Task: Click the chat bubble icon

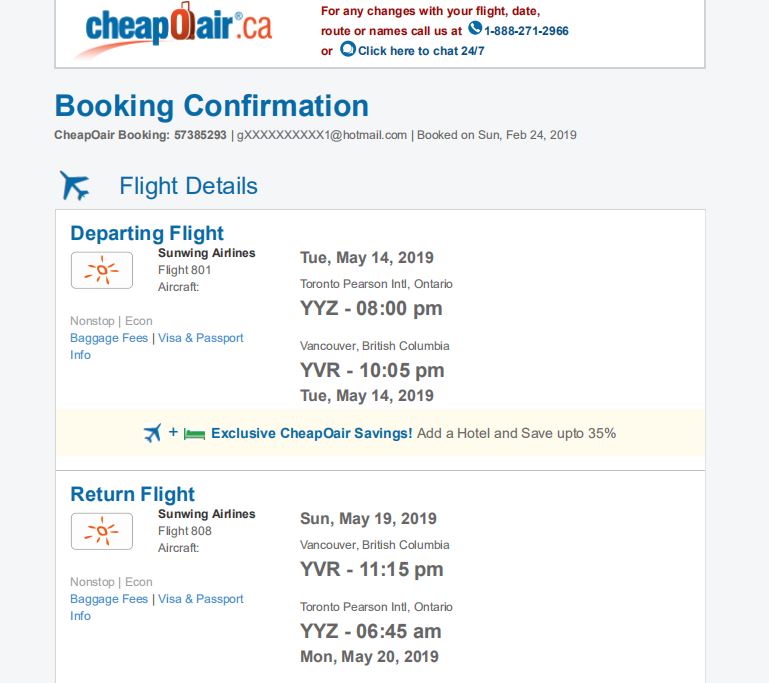Action: 347,49
